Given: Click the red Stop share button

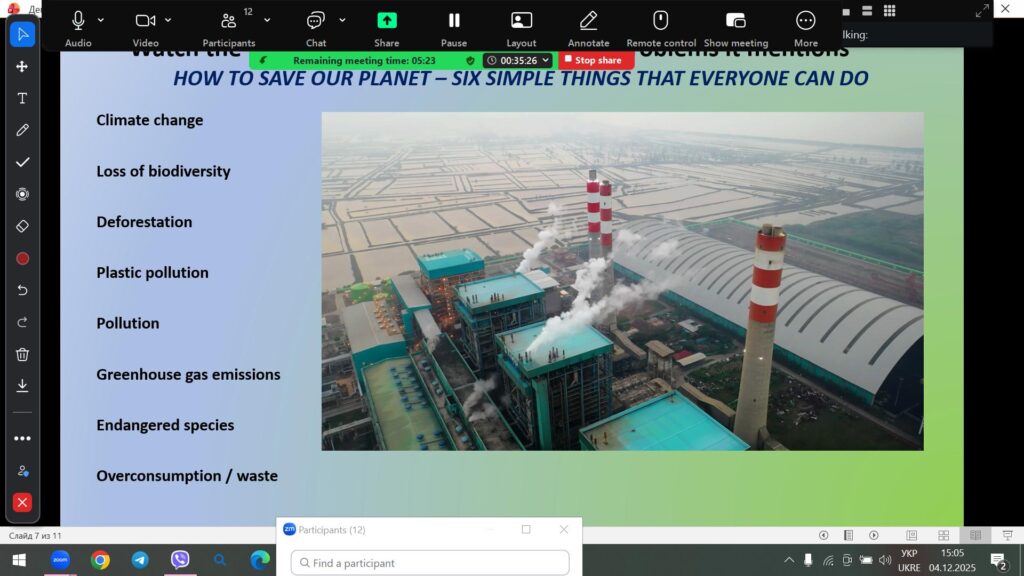Looking at the screenshot, I should click(597, 60).
